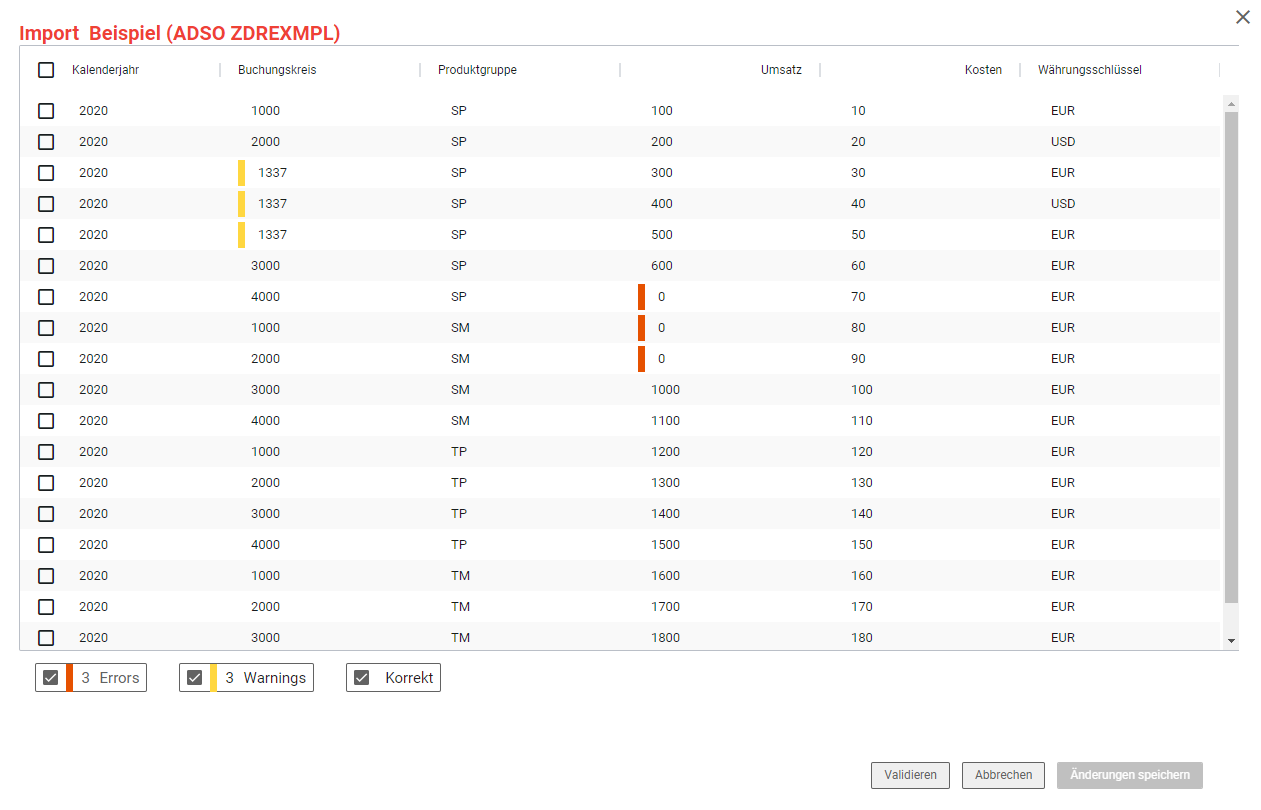The image size is (1261, 810).
Task: Cancel import with Abbrechen button
Action: 1003,775
